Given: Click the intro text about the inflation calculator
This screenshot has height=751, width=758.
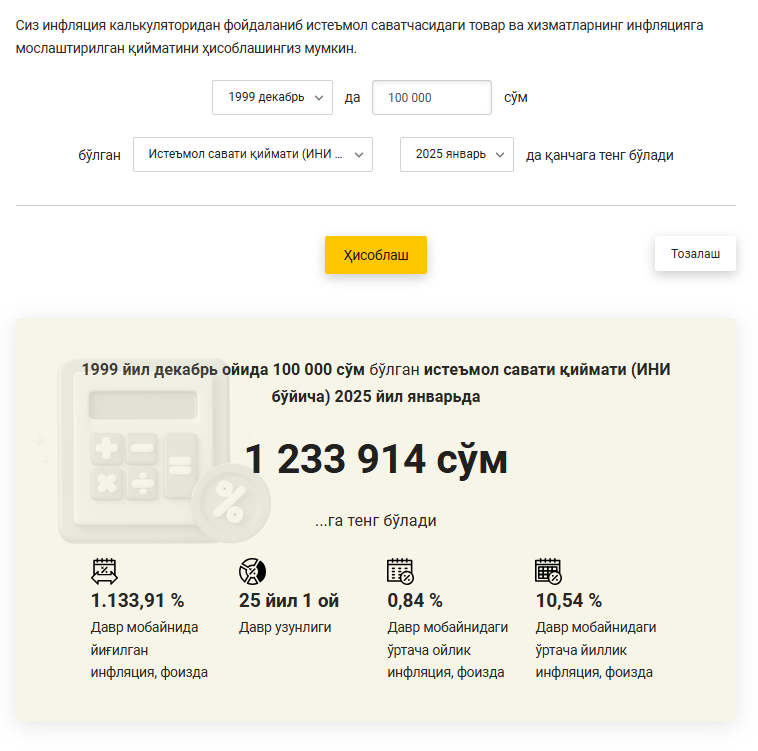Looking at the screenshot, I should coord(360,36).
